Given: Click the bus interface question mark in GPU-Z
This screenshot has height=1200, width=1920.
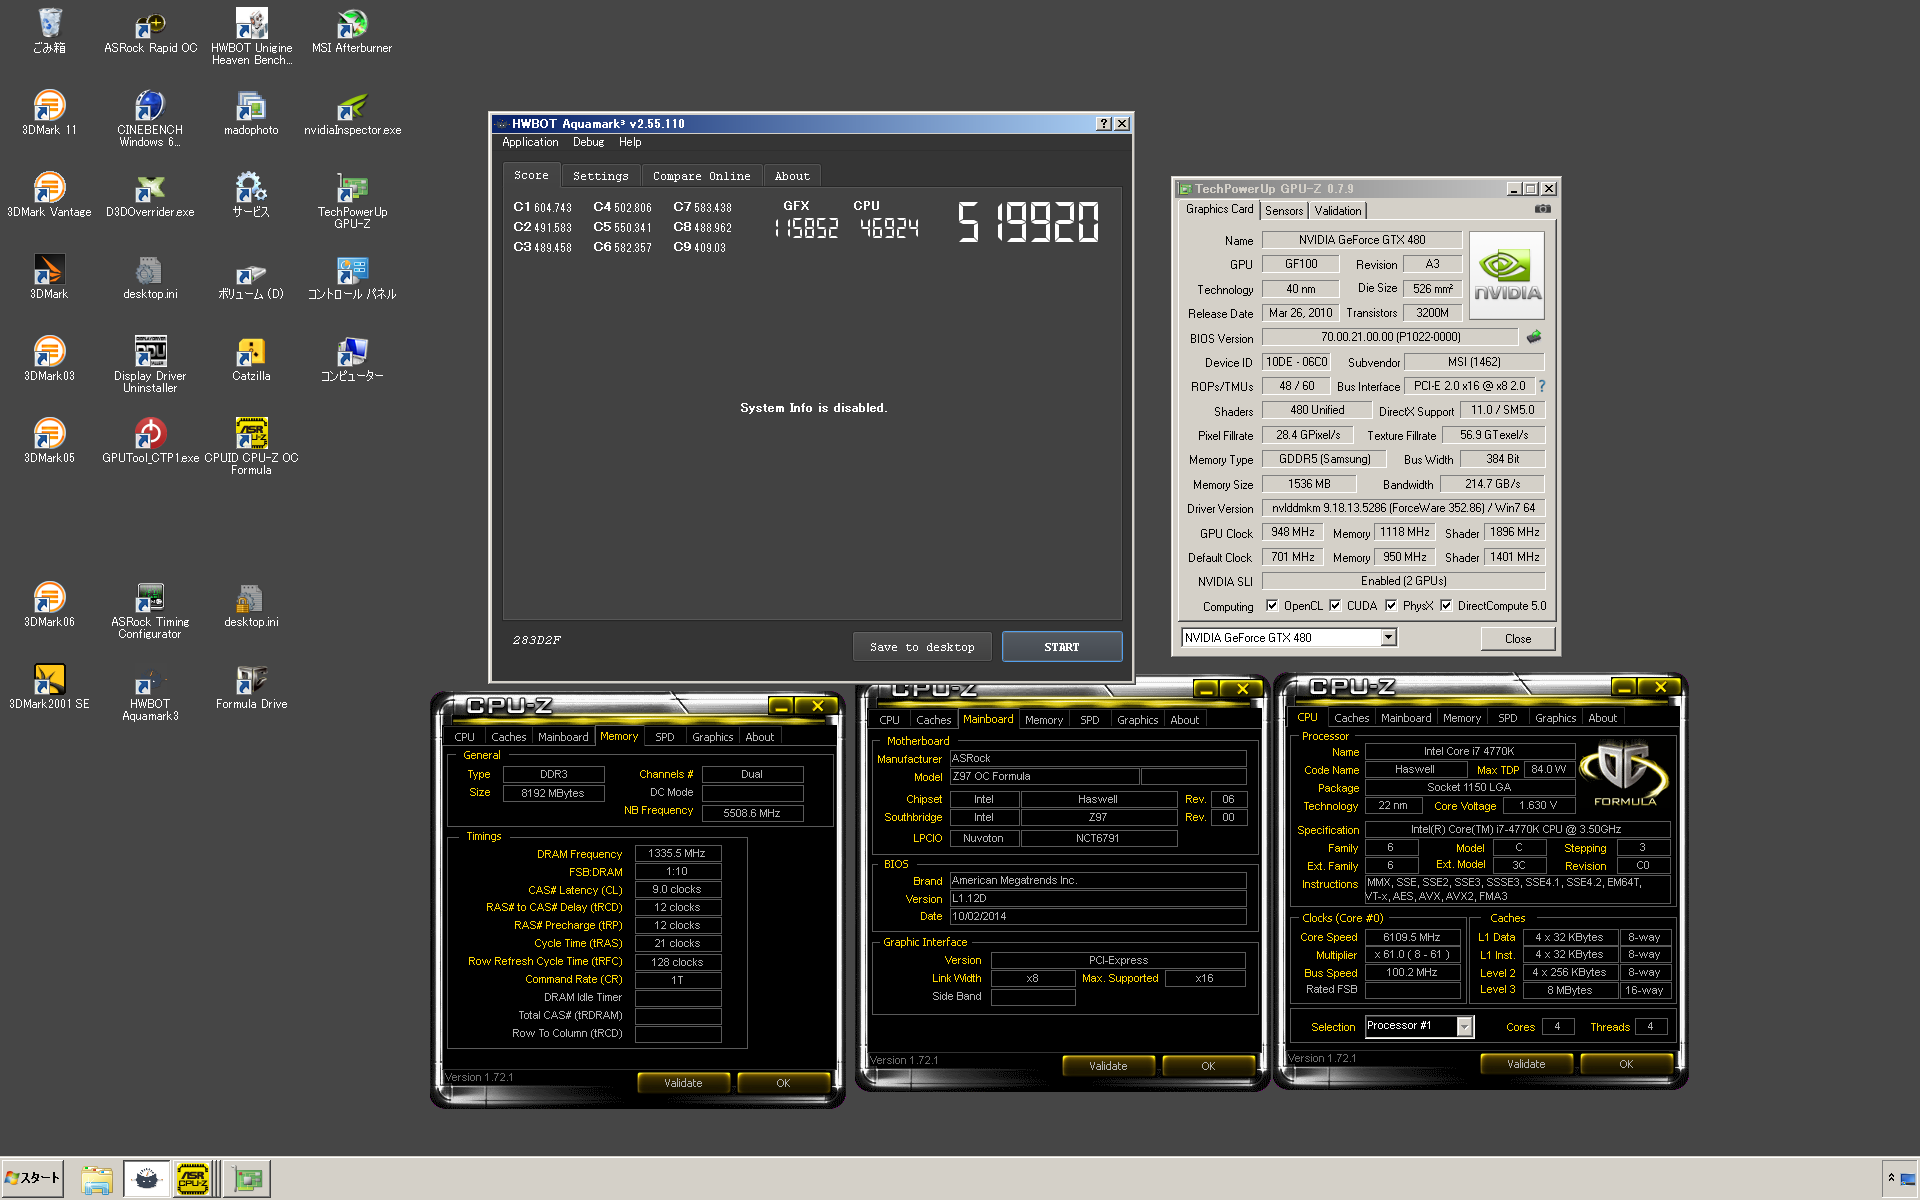Looking at the screenshot, I should (1541, 386).
